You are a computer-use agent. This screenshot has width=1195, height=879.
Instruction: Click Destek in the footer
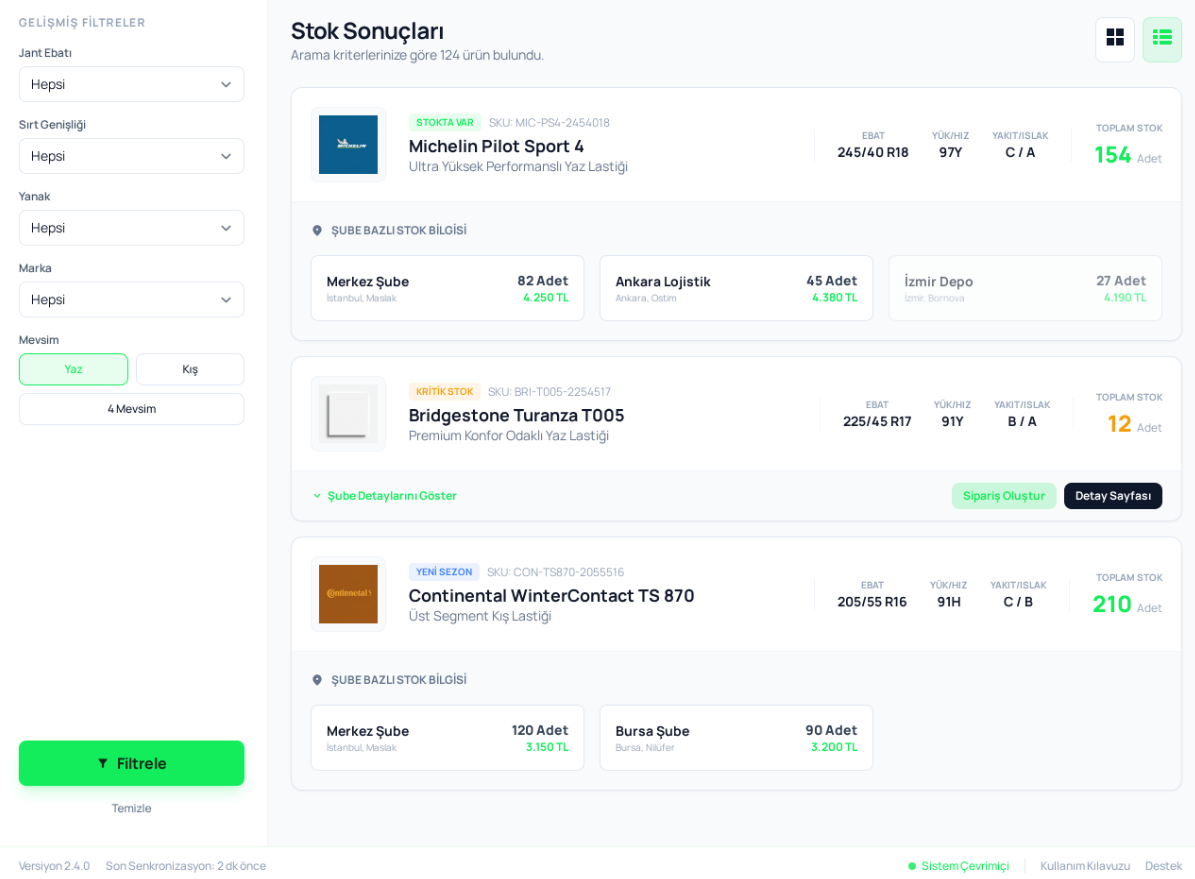pos(1163,866)
